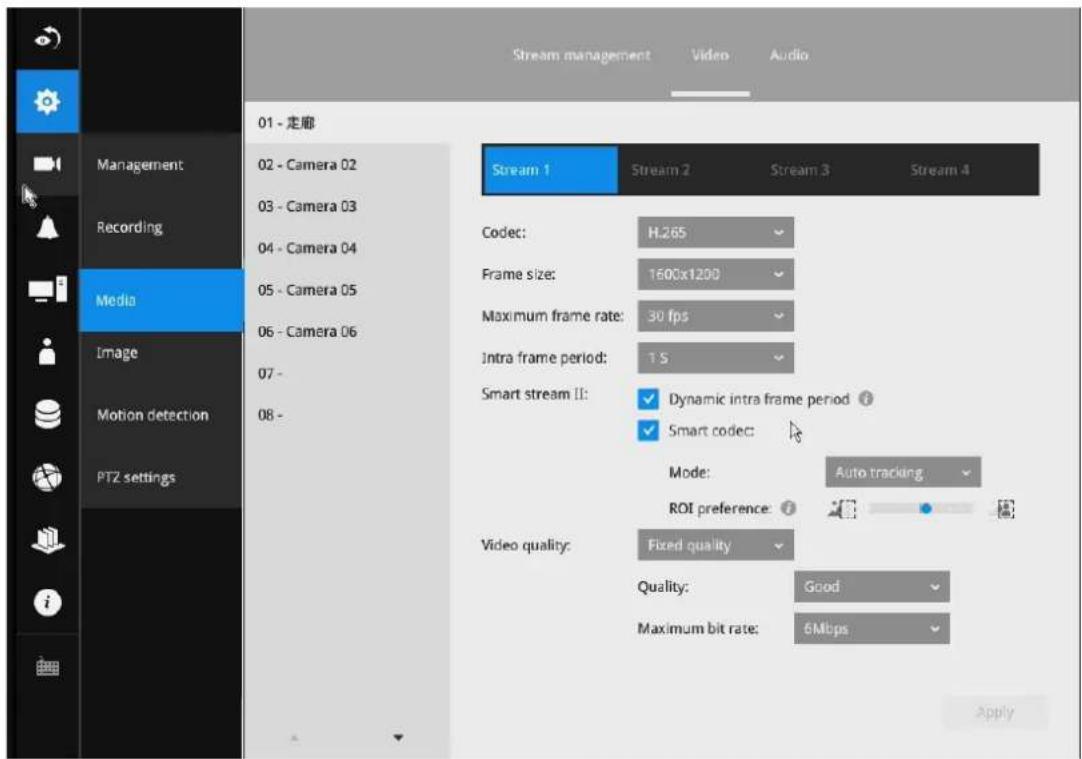This screenshot has height=759, width=1082.
Task: Open the Video quality Fixed quality dropdown
Action: (x=716, y=545)
